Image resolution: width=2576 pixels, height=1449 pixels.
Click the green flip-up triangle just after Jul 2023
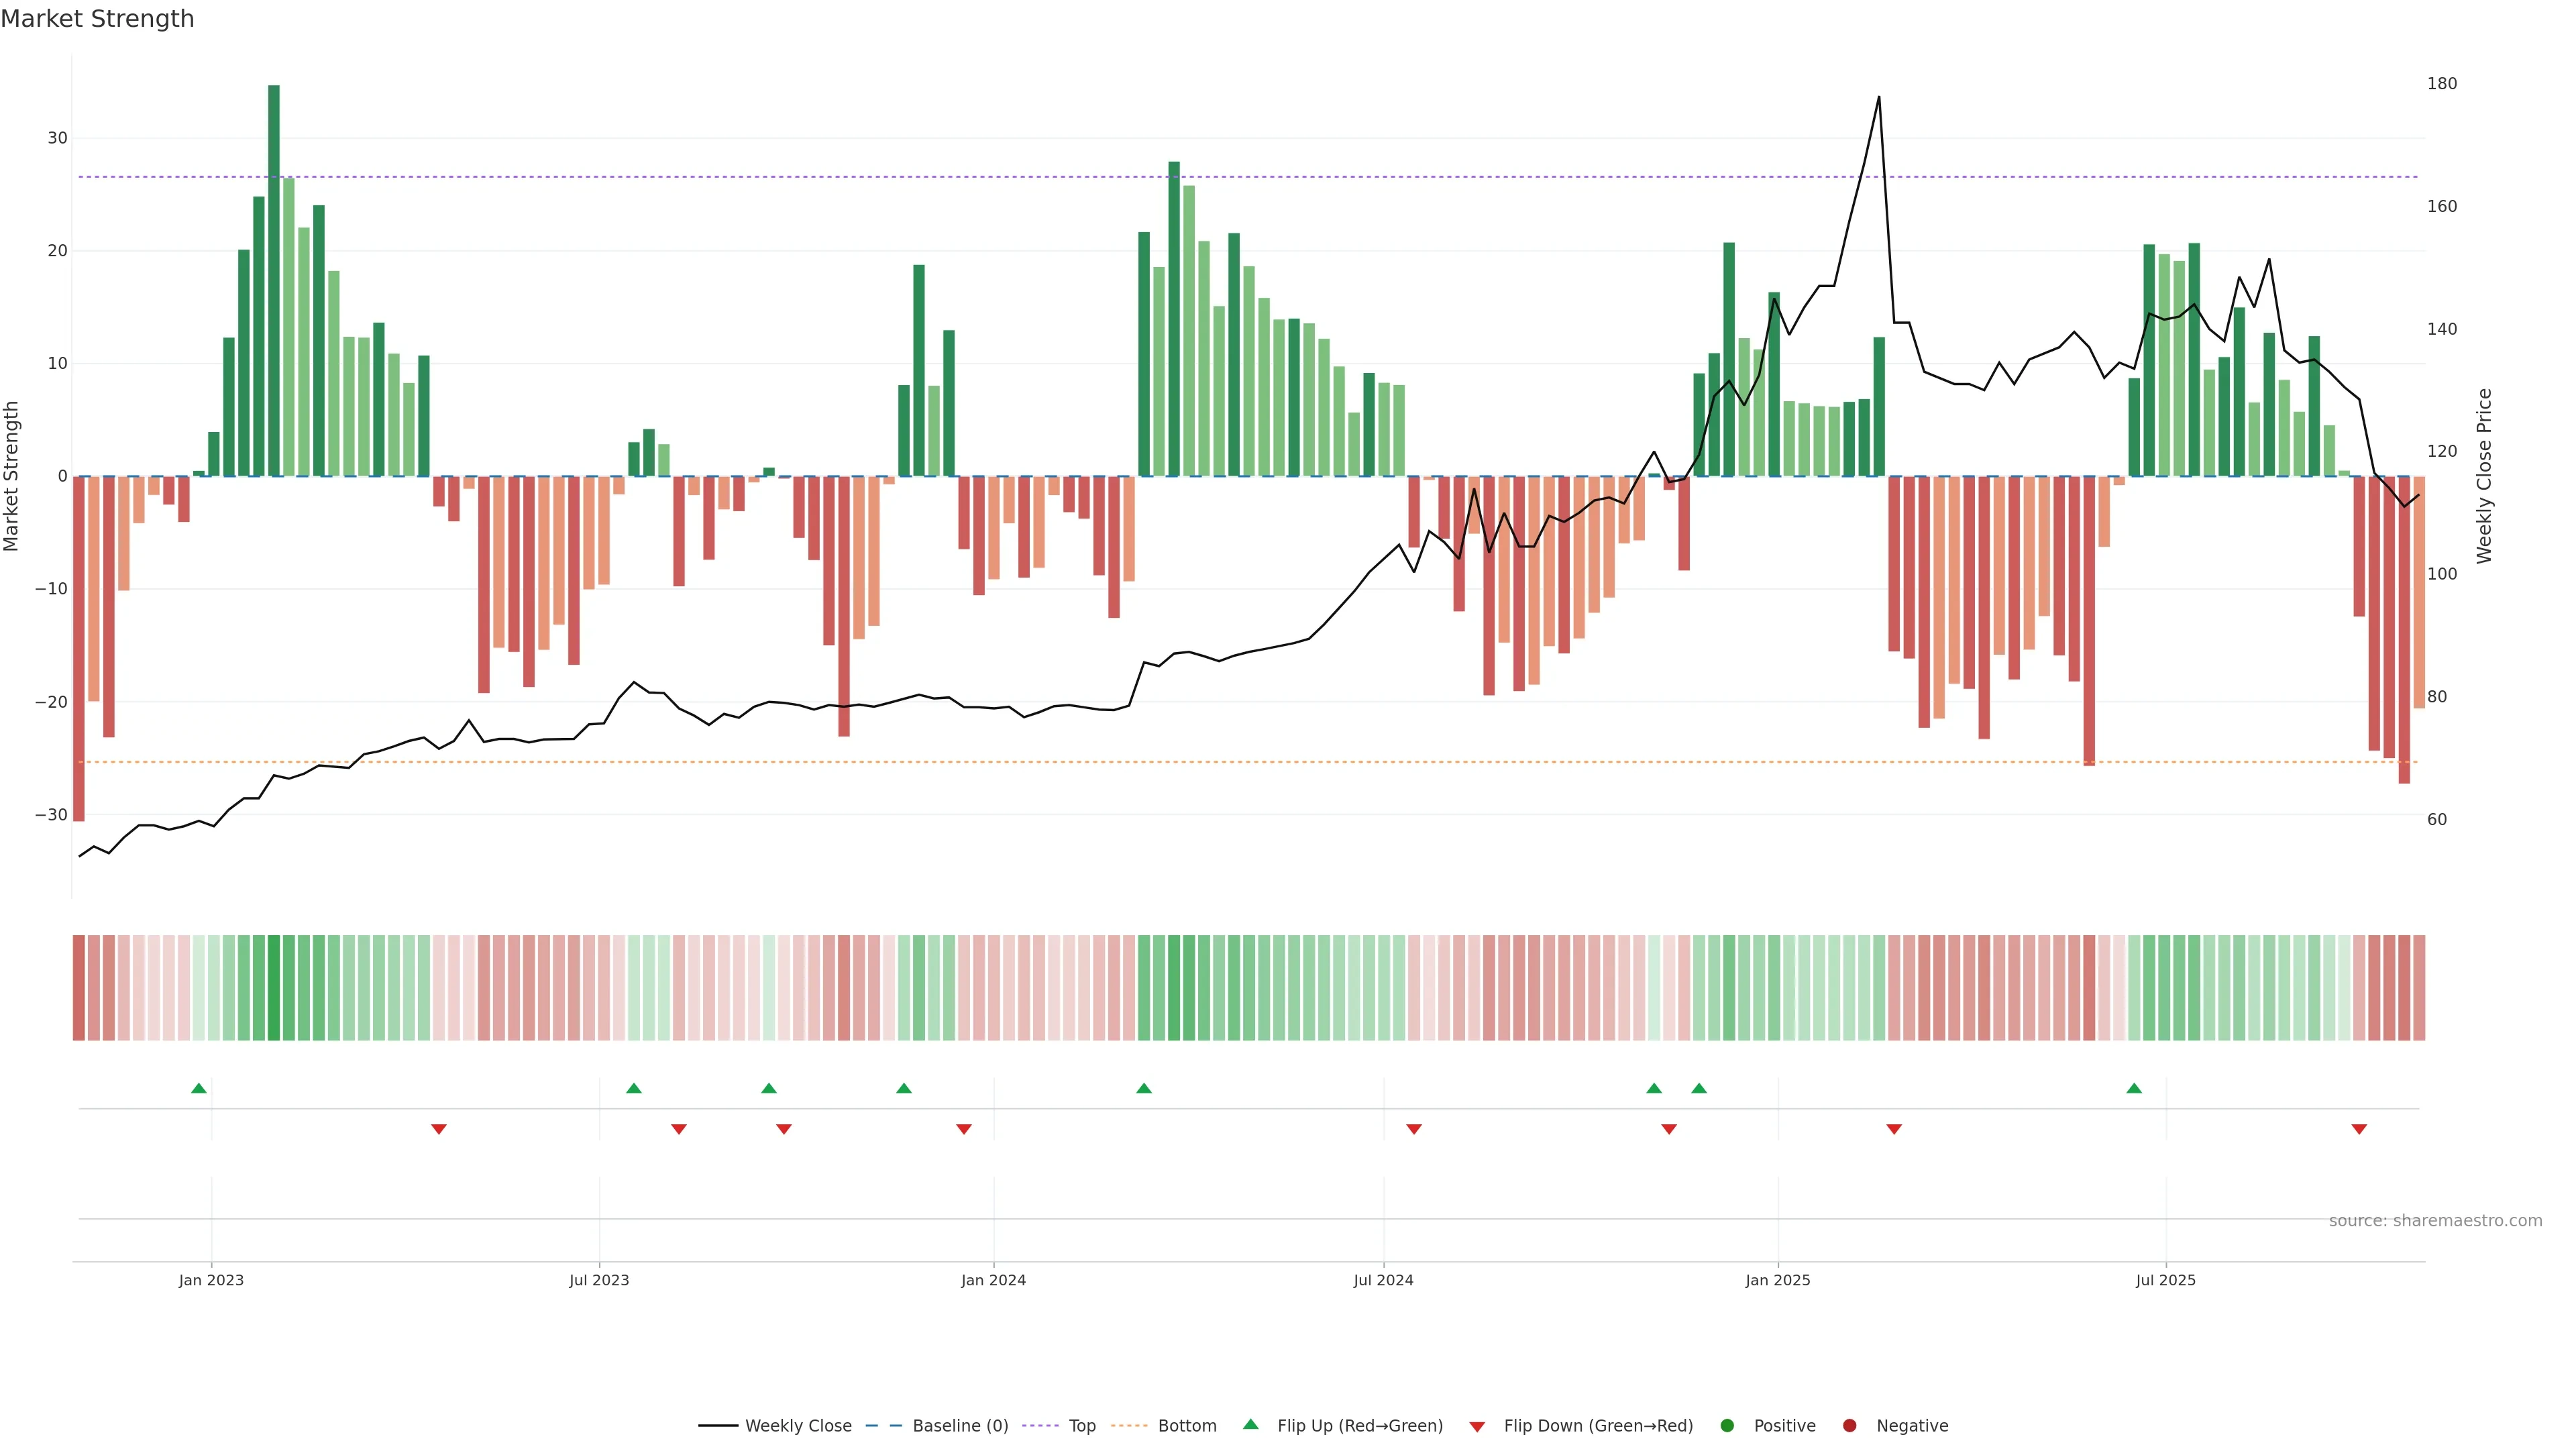[x=634, y=1088]
